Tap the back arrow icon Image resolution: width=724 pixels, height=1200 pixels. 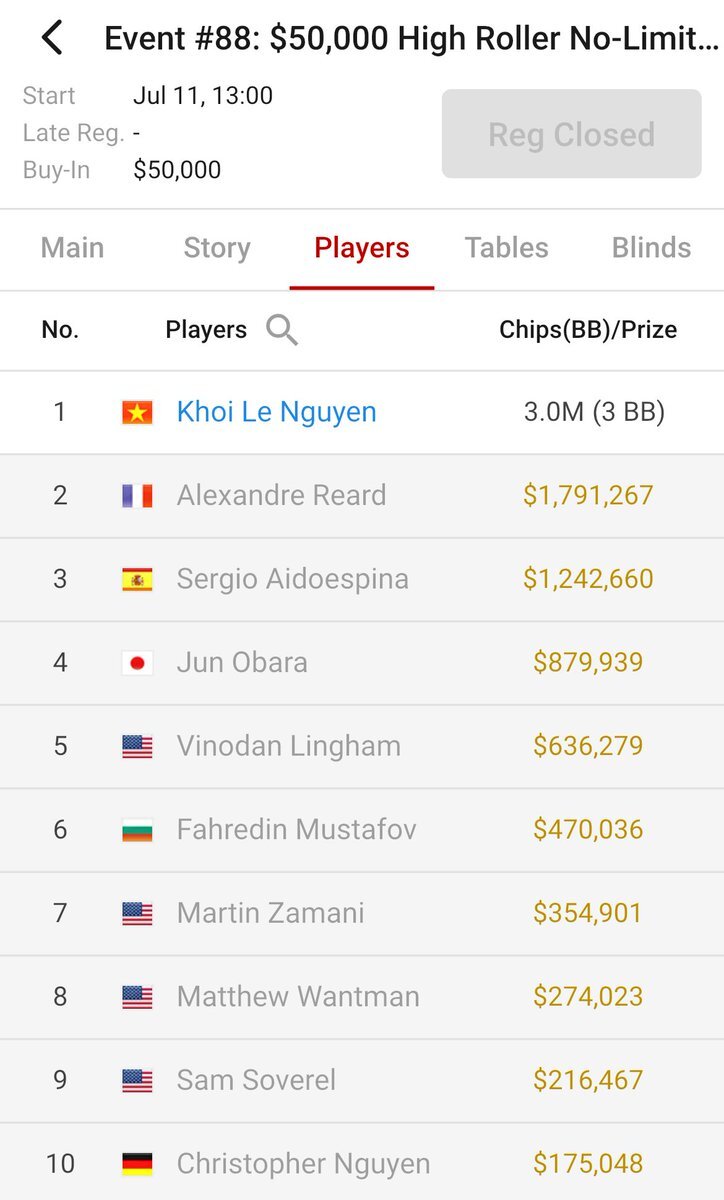(52, 39)
